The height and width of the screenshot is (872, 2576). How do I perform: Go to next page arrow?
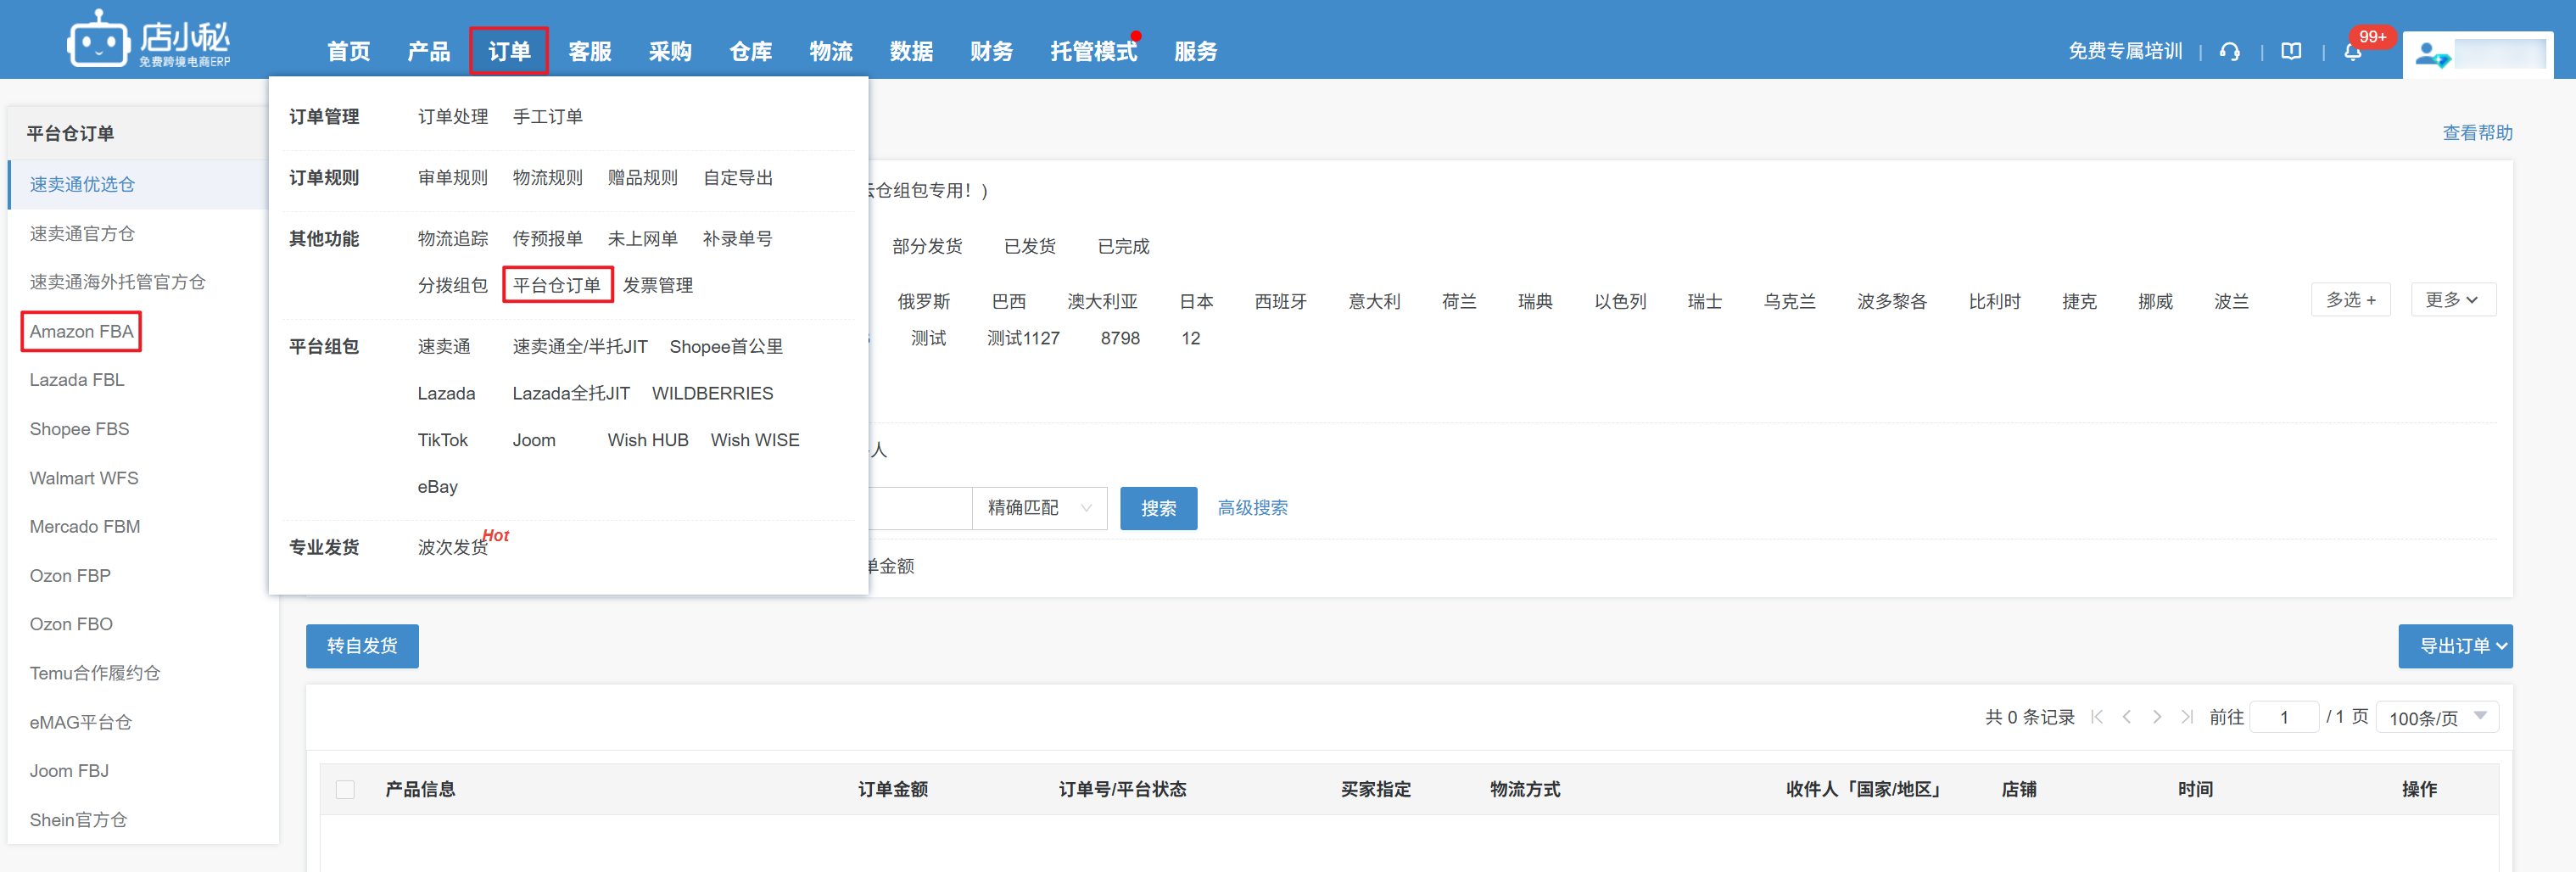[x=2157, y=717]
